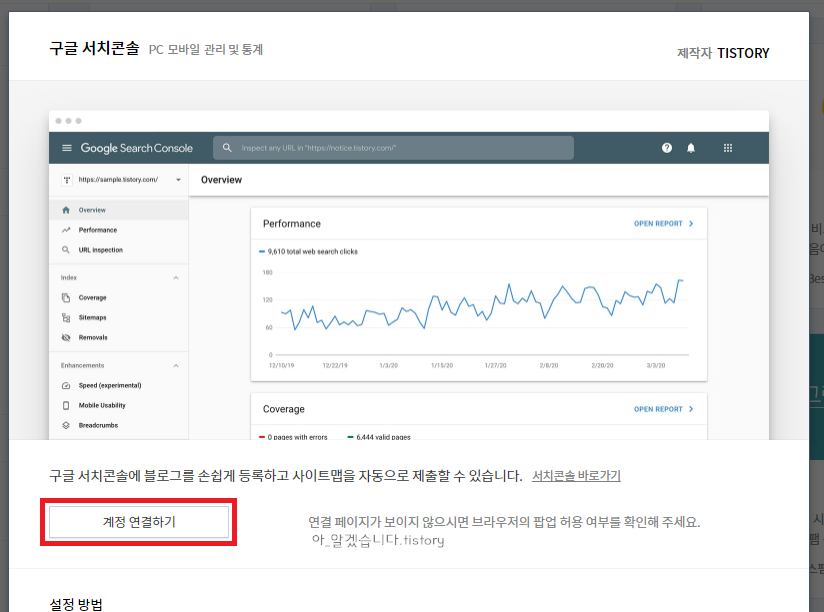Open the 서치콘솔 바로가기 link
The width and height of the screenshot is (824, 612).
point(576,476)
